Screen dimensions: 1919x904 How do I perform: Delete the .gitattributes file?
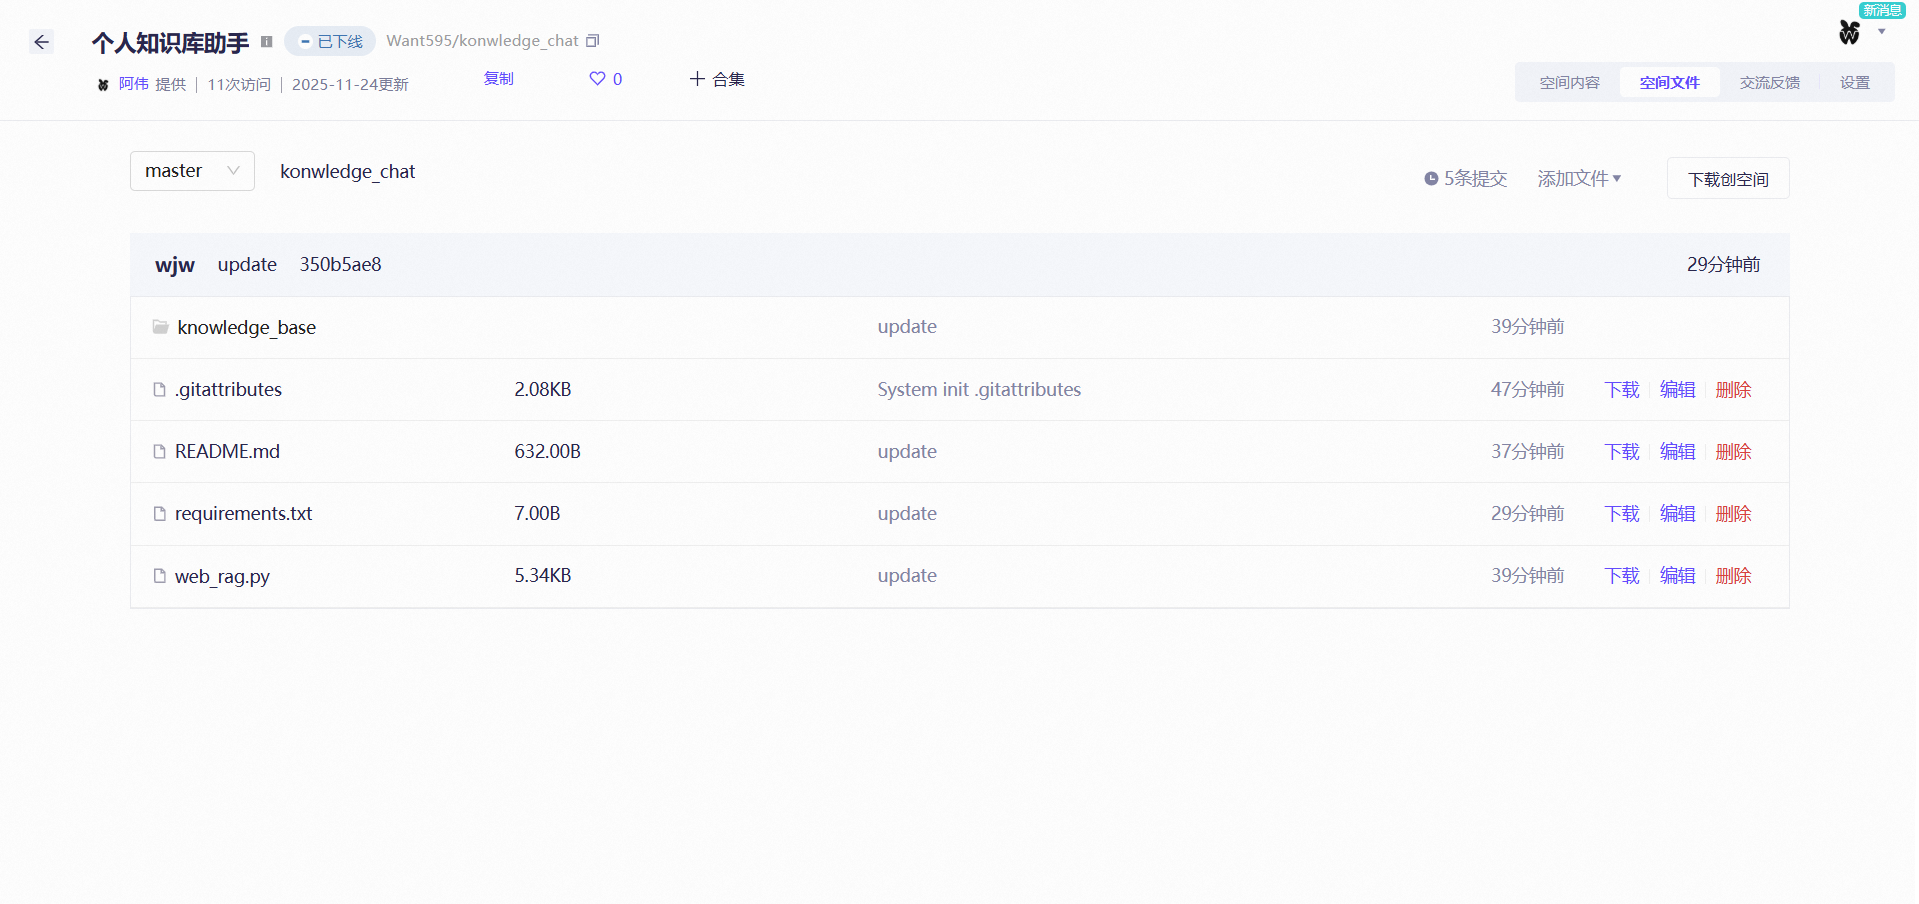[x=1733, y=389]
